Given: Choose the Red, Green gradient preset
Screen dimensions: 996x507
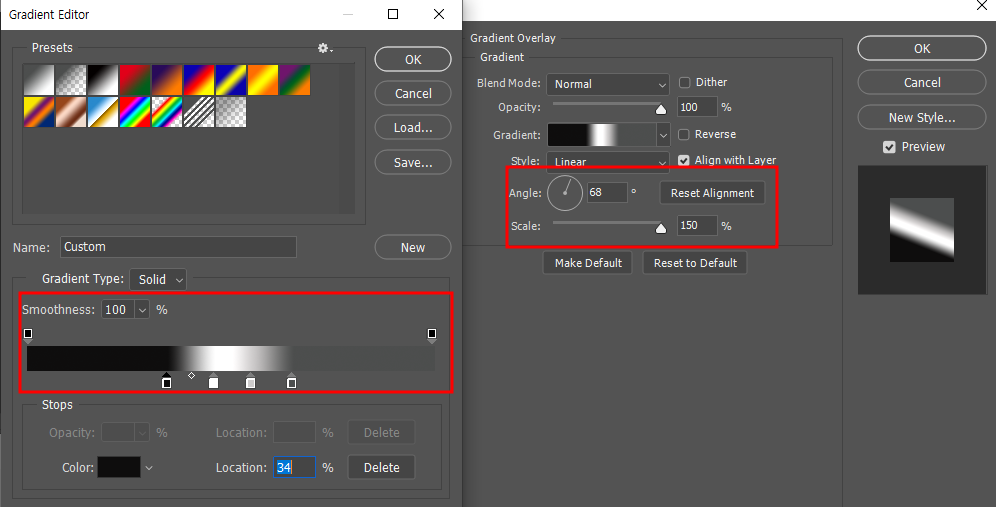Looking at the screenshot, I should pos(135,80).
